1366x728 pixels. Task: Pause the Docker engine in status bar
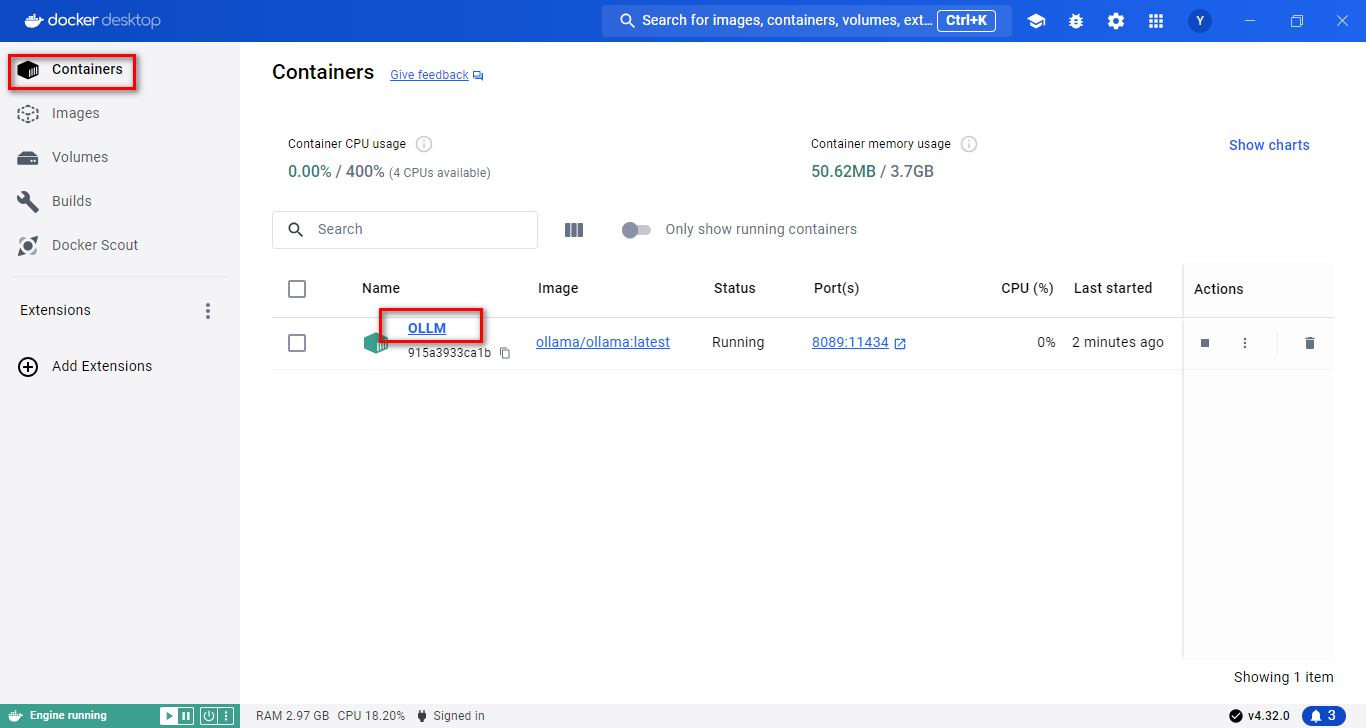(x=185, y=716)
